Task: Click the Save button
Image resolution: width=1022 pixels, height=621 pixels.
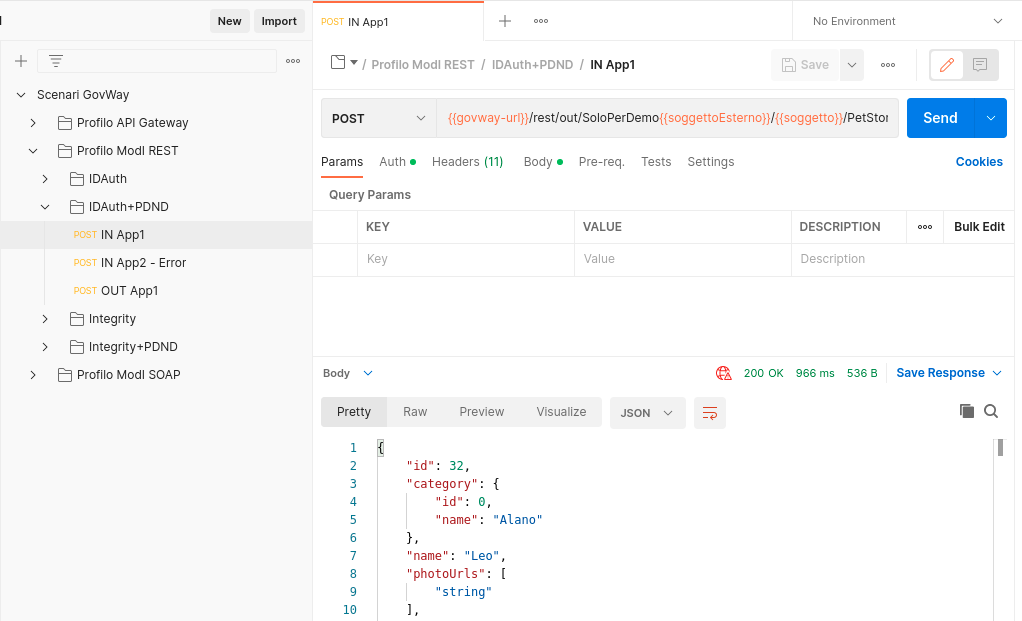Action: pyautogui.click(x=805, y=65)
